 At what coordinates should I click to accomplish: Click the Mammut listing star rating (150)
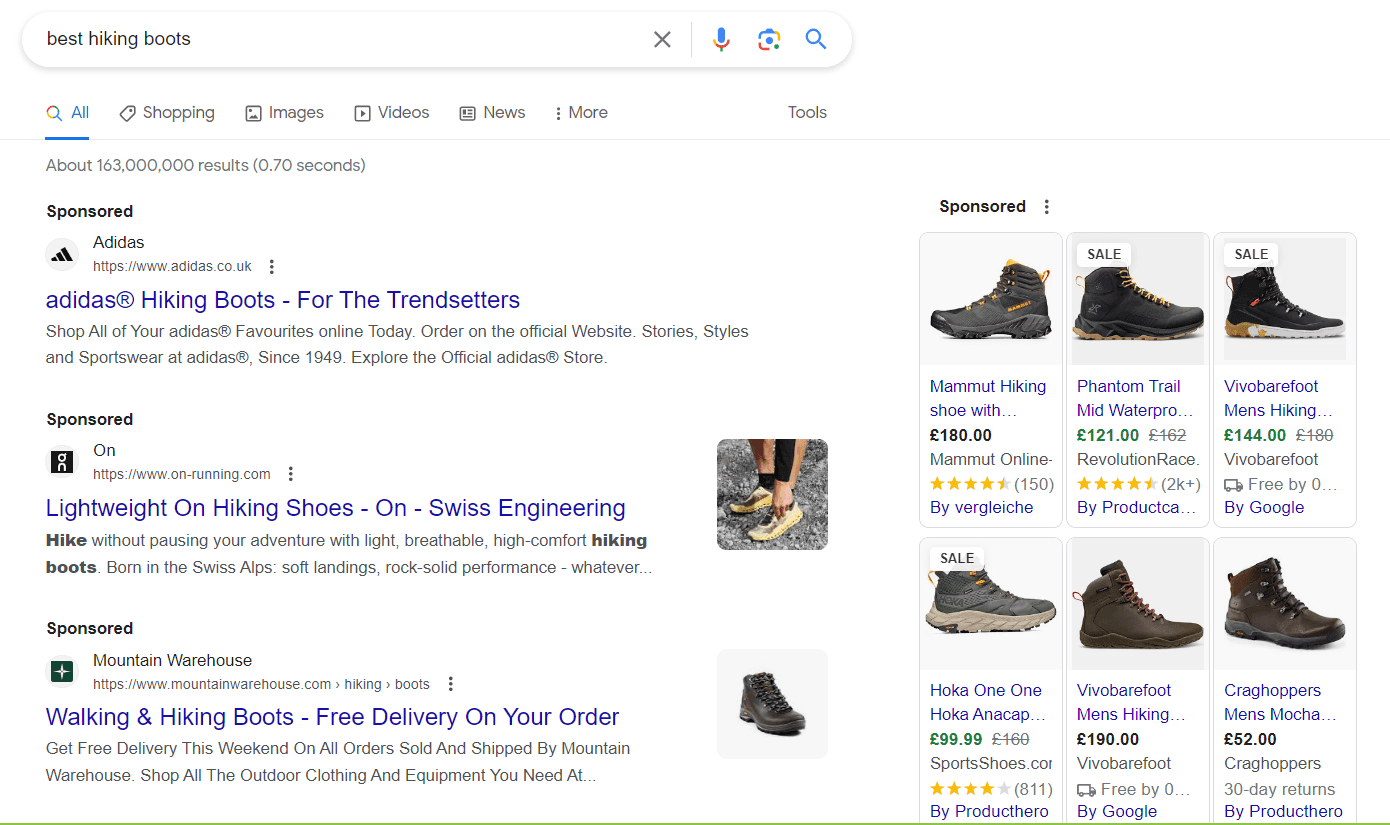992,484
